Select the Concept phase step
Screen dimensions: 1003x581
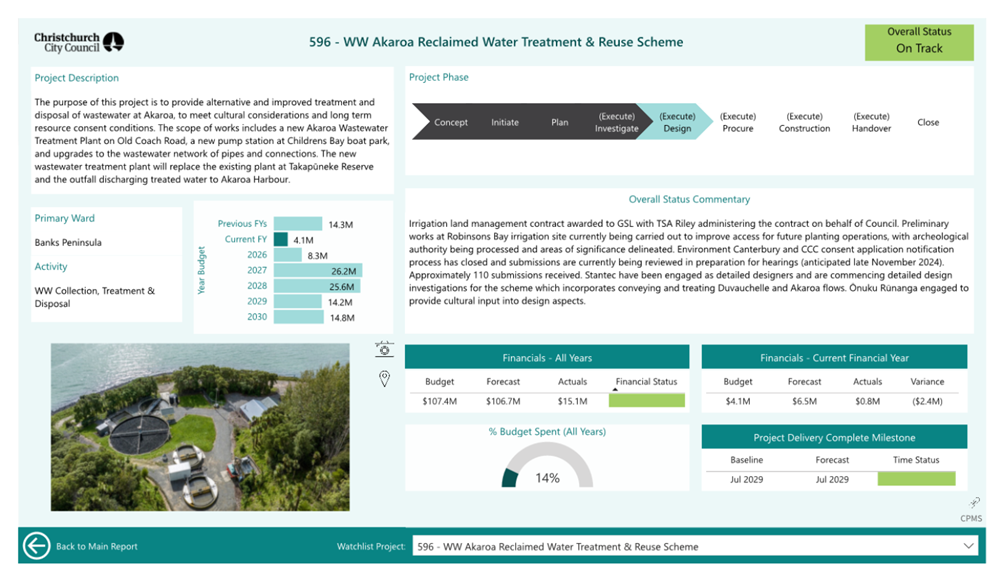pyautogui.click(x=450, y=122)
